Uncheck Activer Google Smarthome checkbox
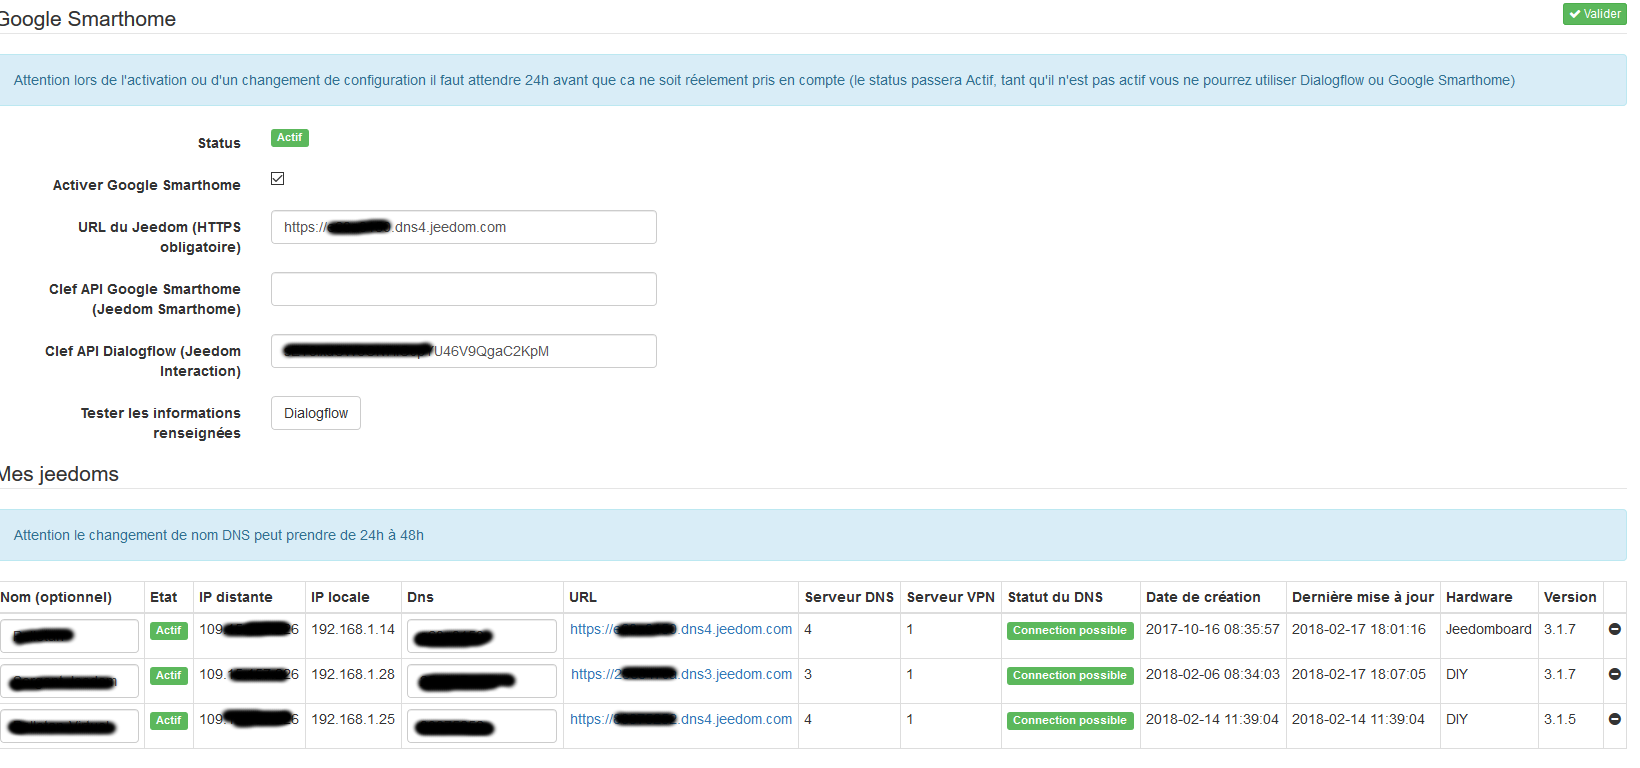This screenshot has width=1640, height=768. [278, 179]
